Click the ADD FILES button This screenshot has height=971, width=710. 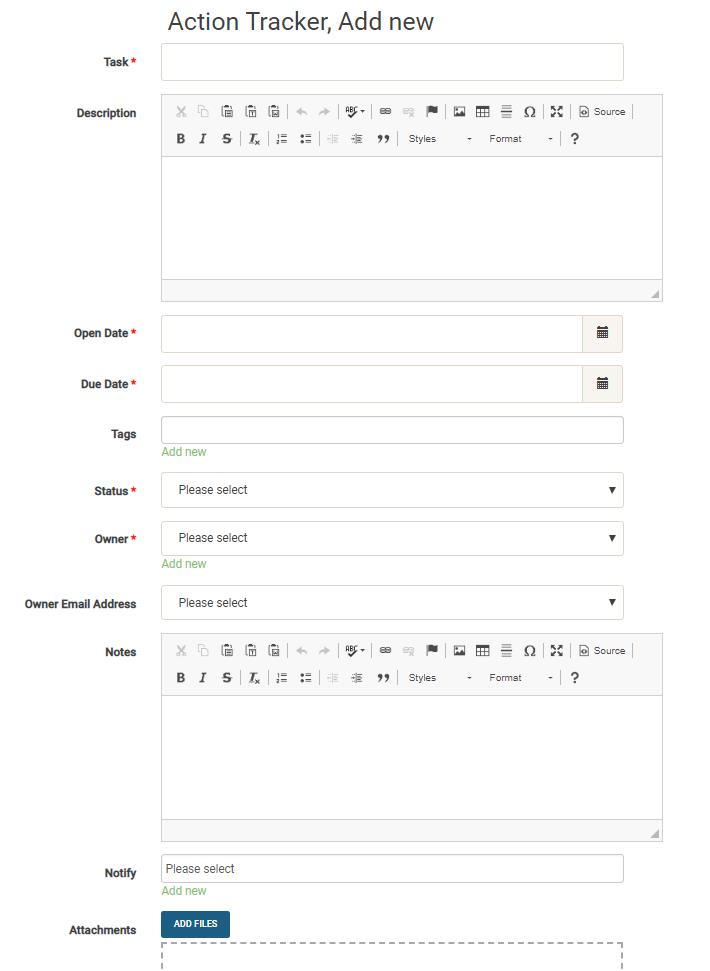[x=196, y=924]
